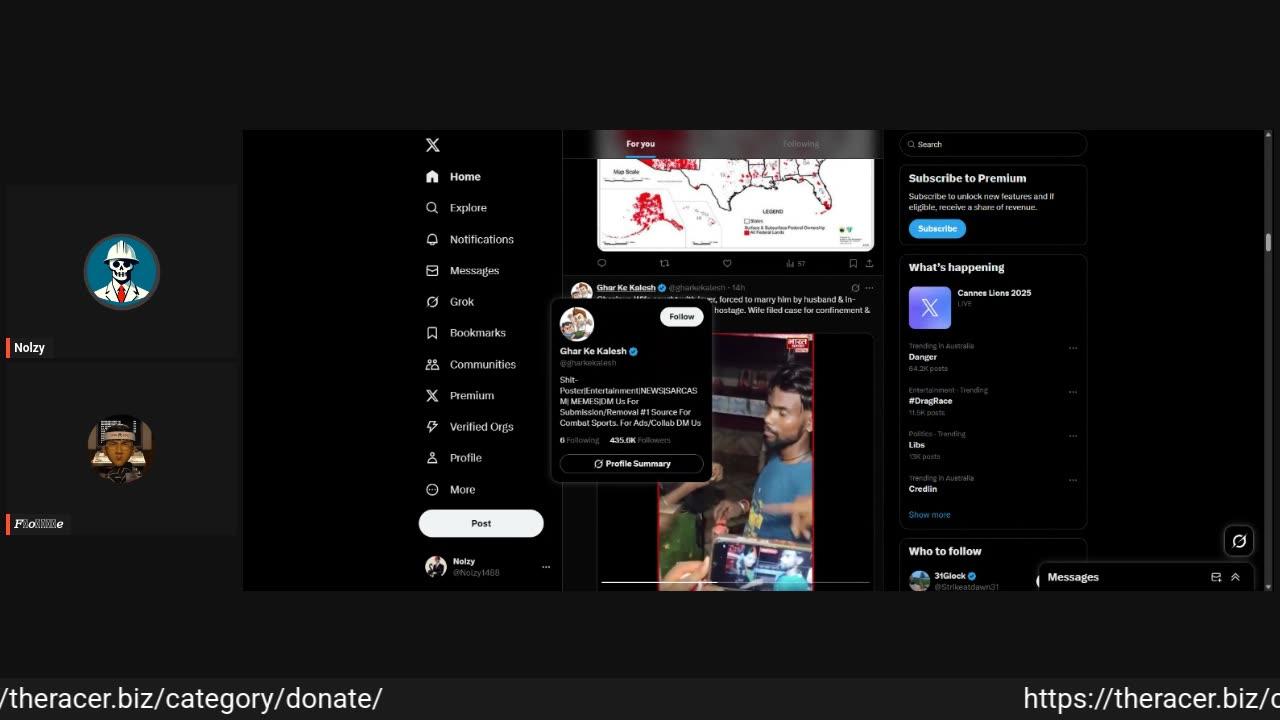The width and height of the screenshot is (1280, 720).
Task: Click the More circle icon
Action: click(x=432, y=489)
